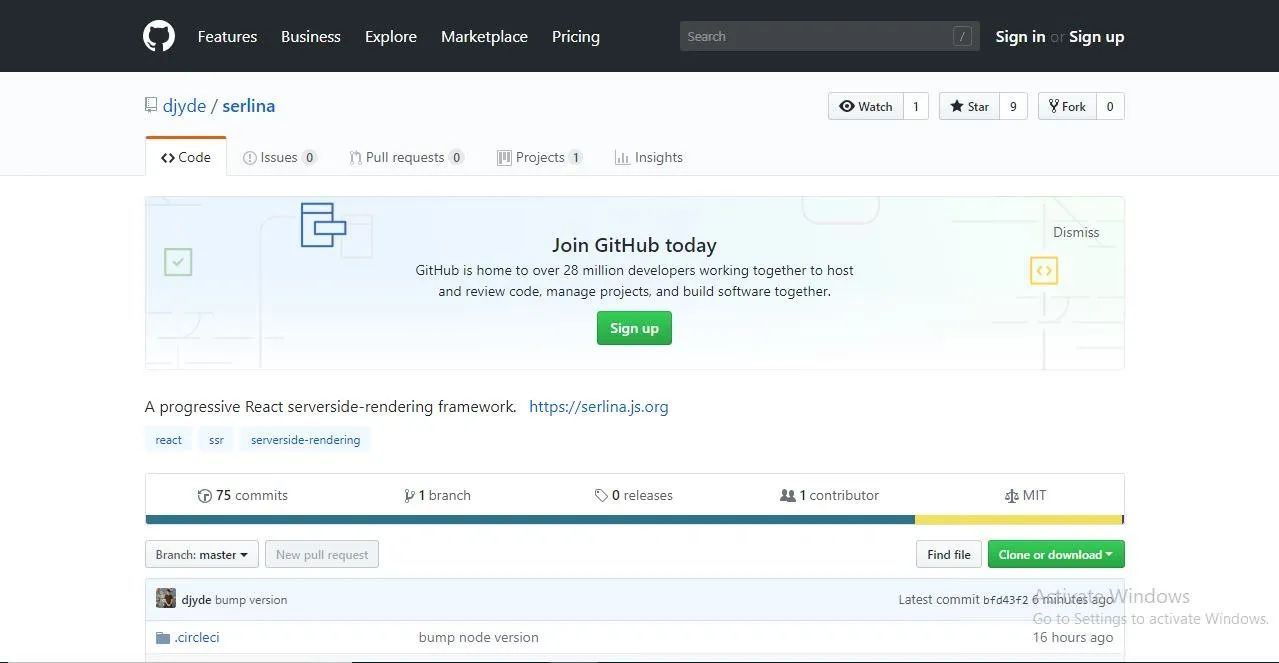Click the Fork button
This screenshot has height=663, width=1279.
pos(1067,106)
